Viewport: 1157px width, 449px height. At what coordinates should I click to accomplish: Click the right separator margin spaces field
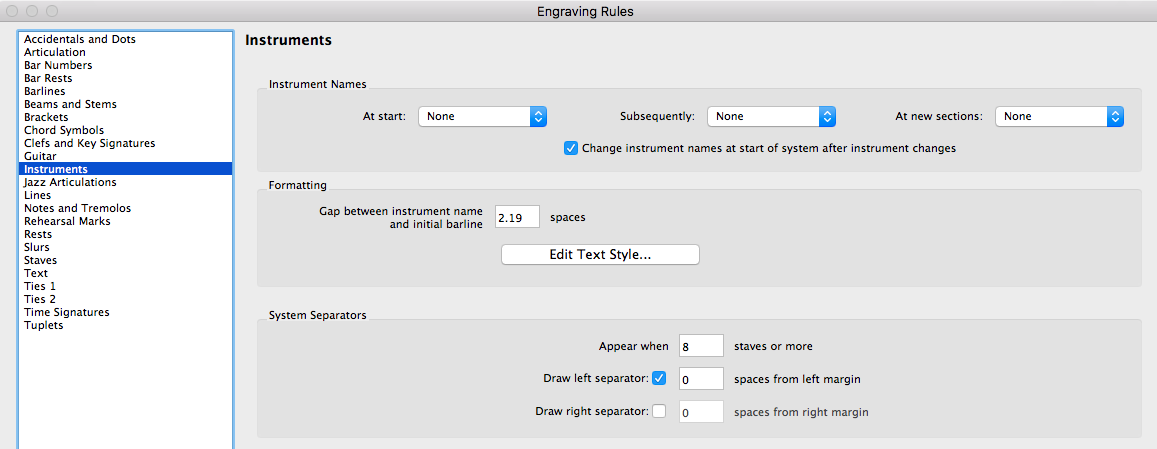[700, 412]
